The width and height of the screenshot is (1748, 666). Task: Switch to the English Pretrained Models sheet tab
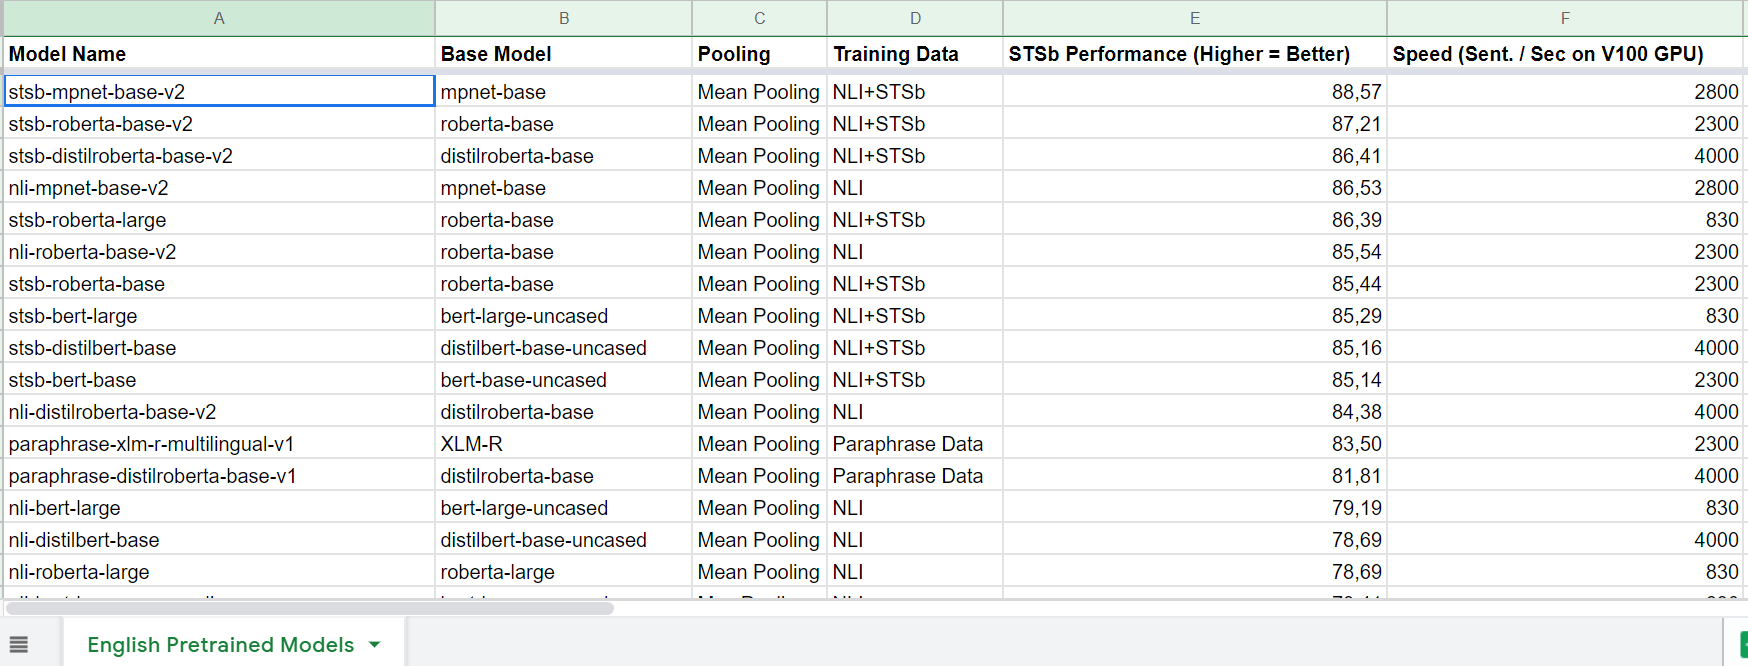pyautogui.click(x=220, y=645)
